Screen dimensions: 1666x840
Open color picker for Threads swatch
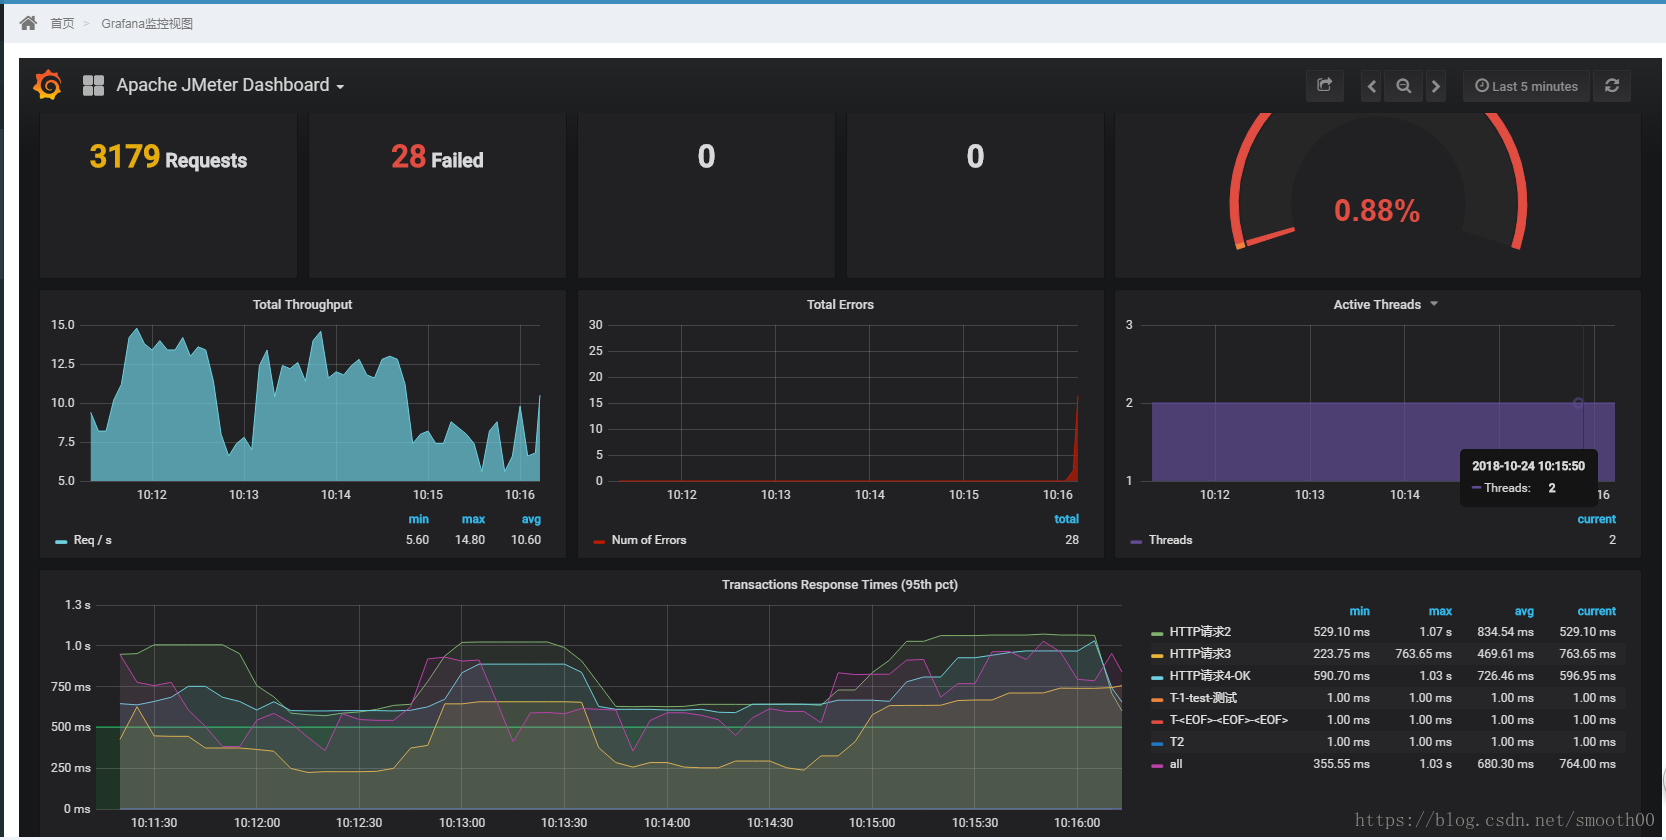tap(1136, 541)
